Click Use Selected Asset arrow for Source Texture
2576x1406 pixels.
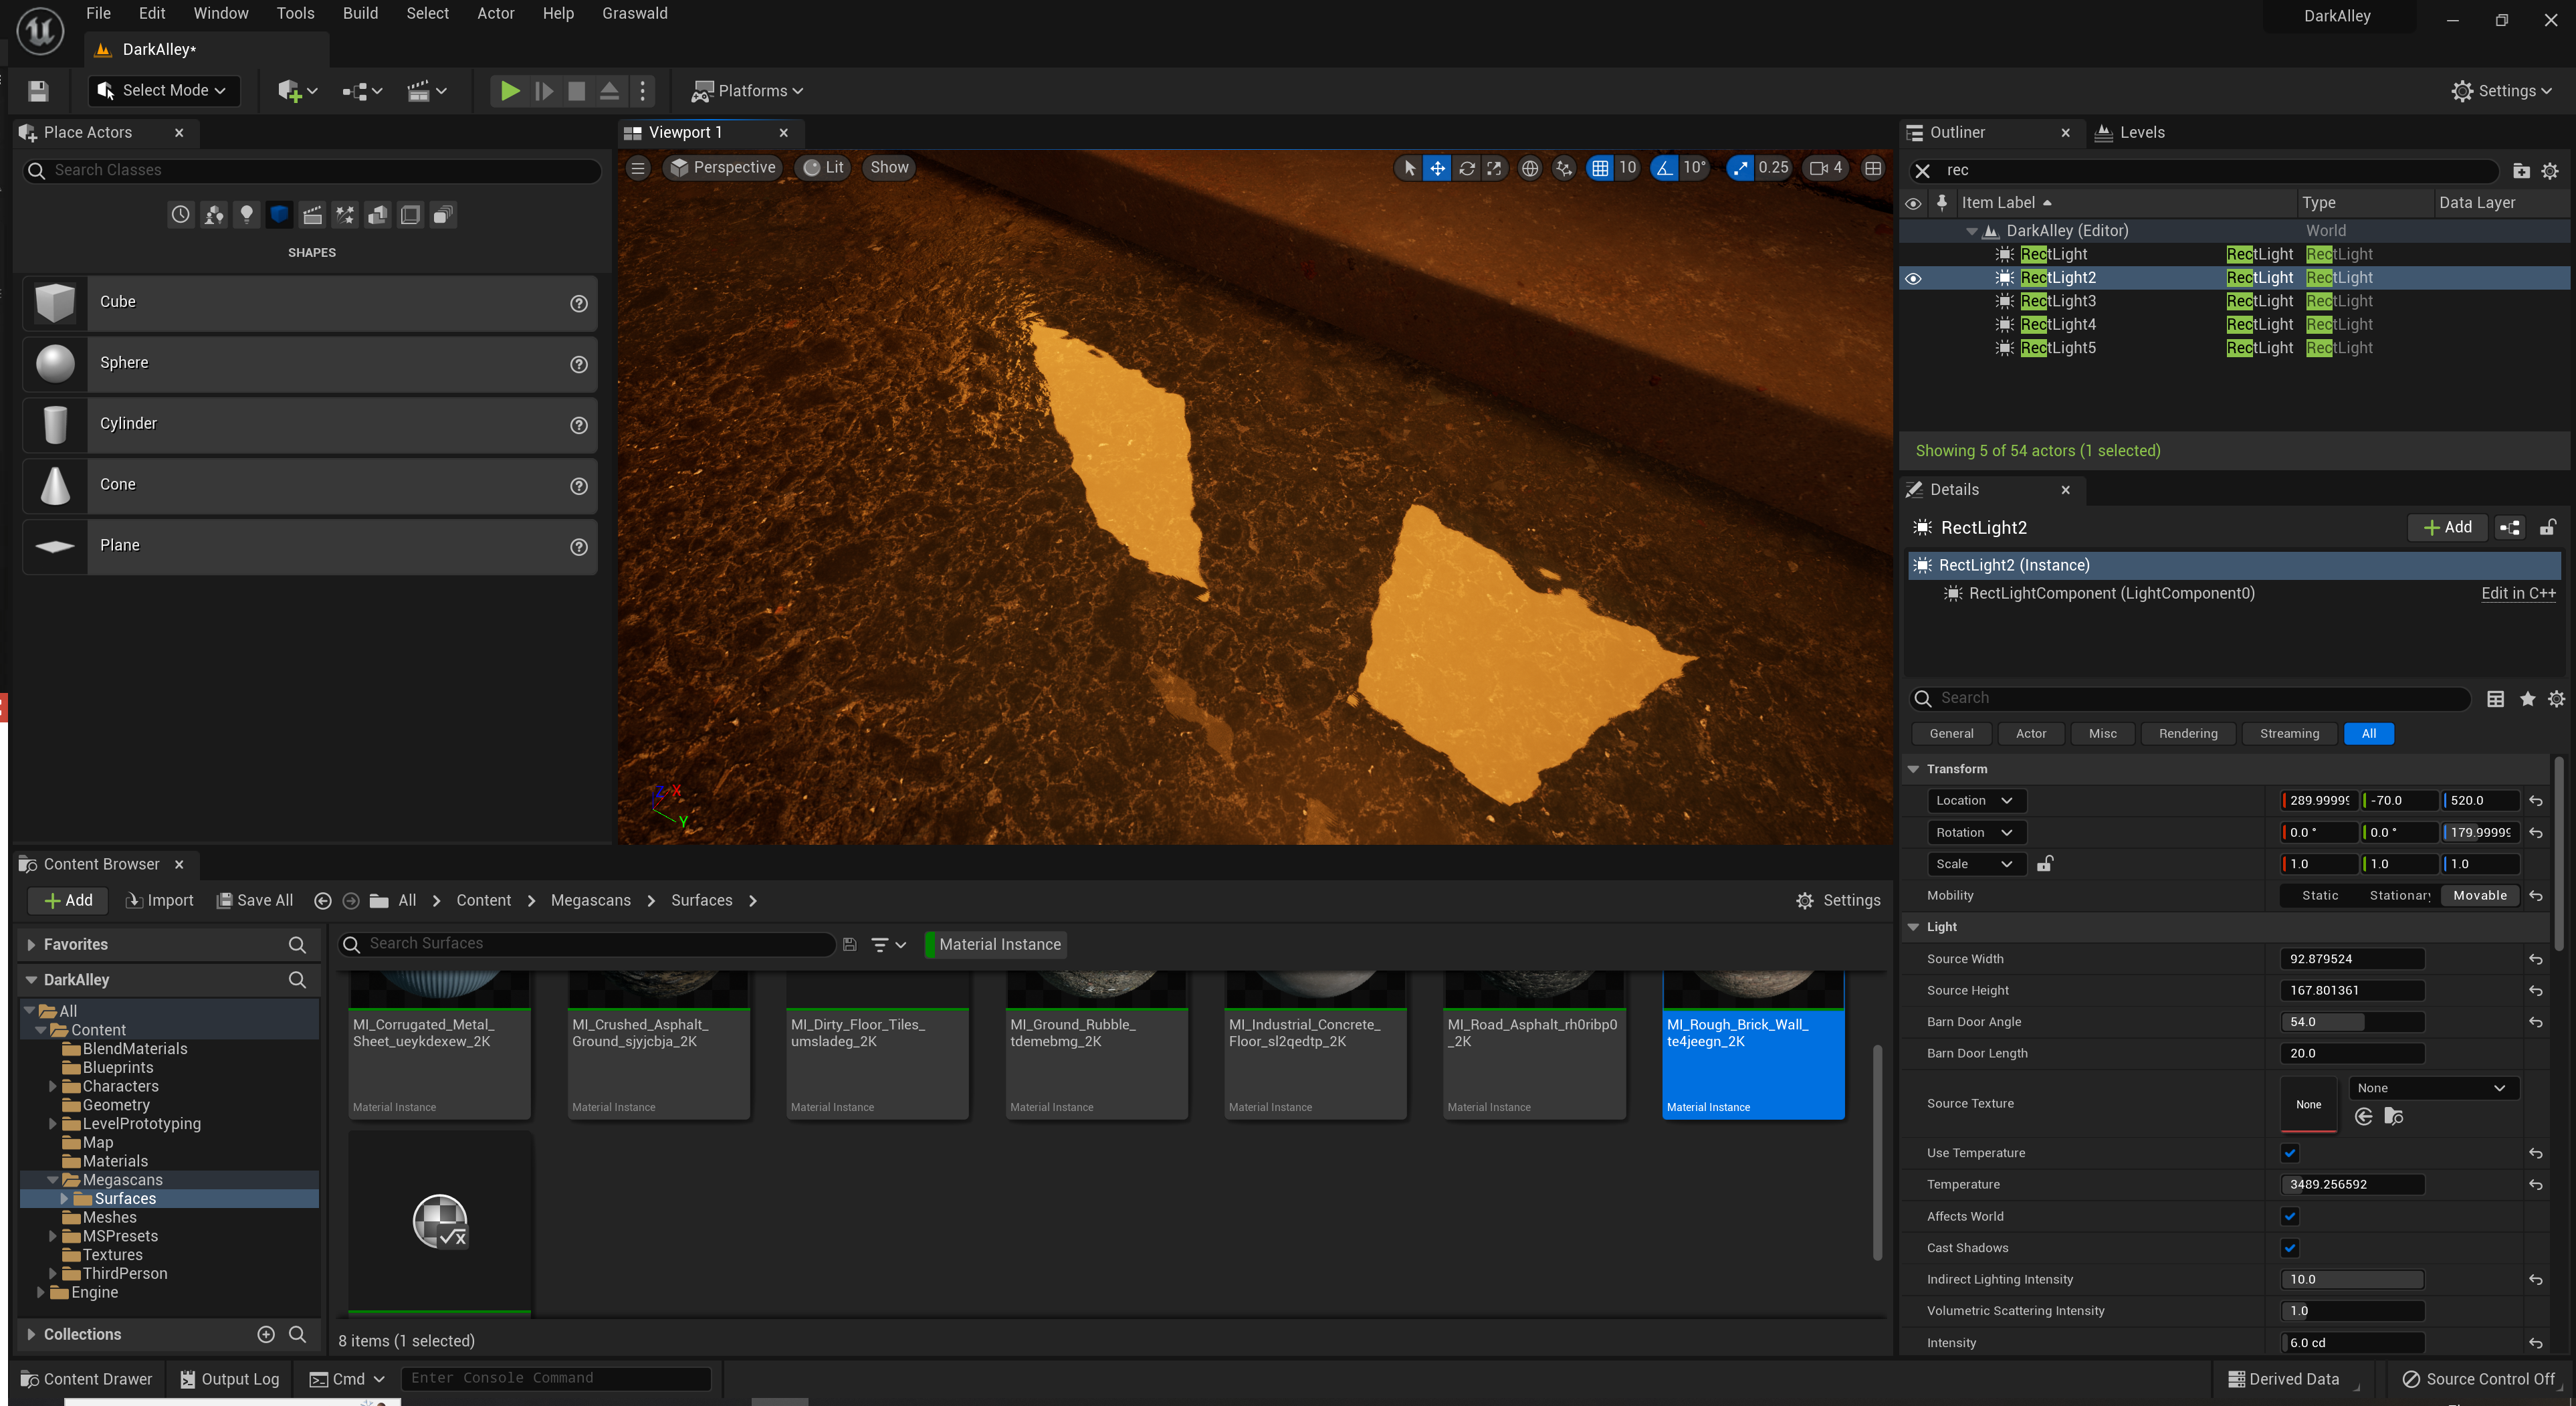coord(2364,1117)
